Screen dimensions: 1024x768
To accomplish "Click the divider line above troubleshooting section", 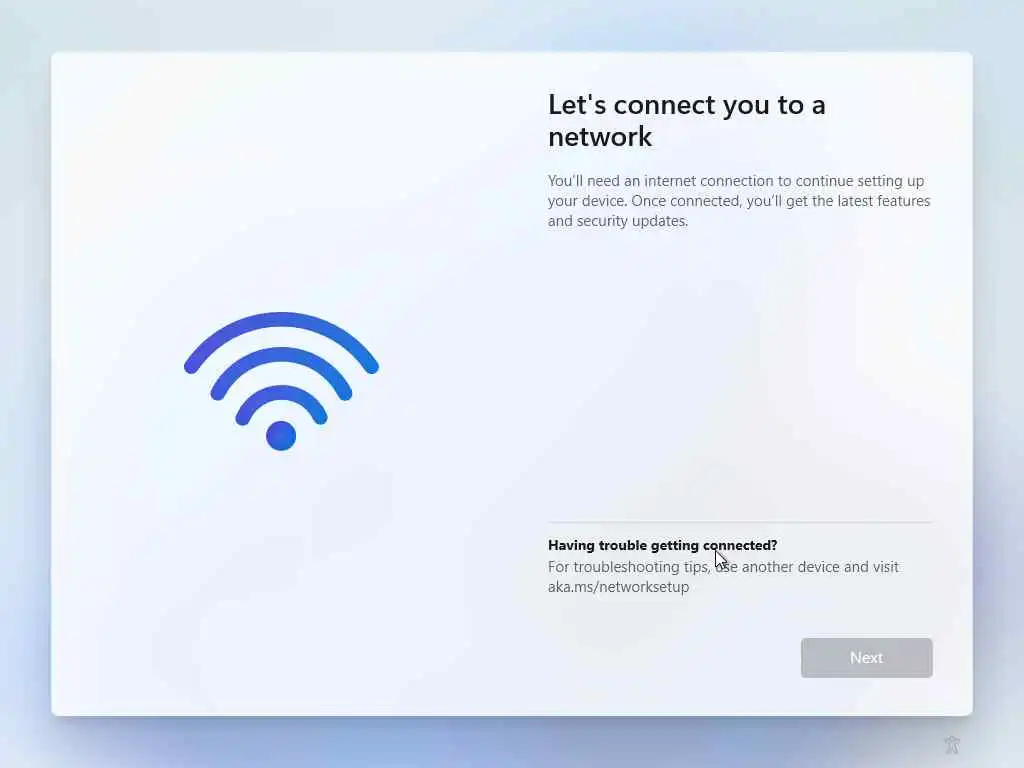I will (740, 522).
